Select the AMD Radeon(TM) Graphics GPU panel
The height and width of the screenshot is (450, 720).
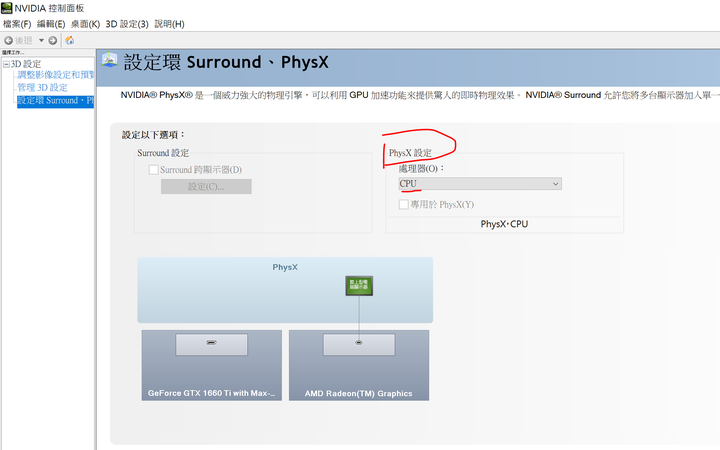(x=359, y=366)
